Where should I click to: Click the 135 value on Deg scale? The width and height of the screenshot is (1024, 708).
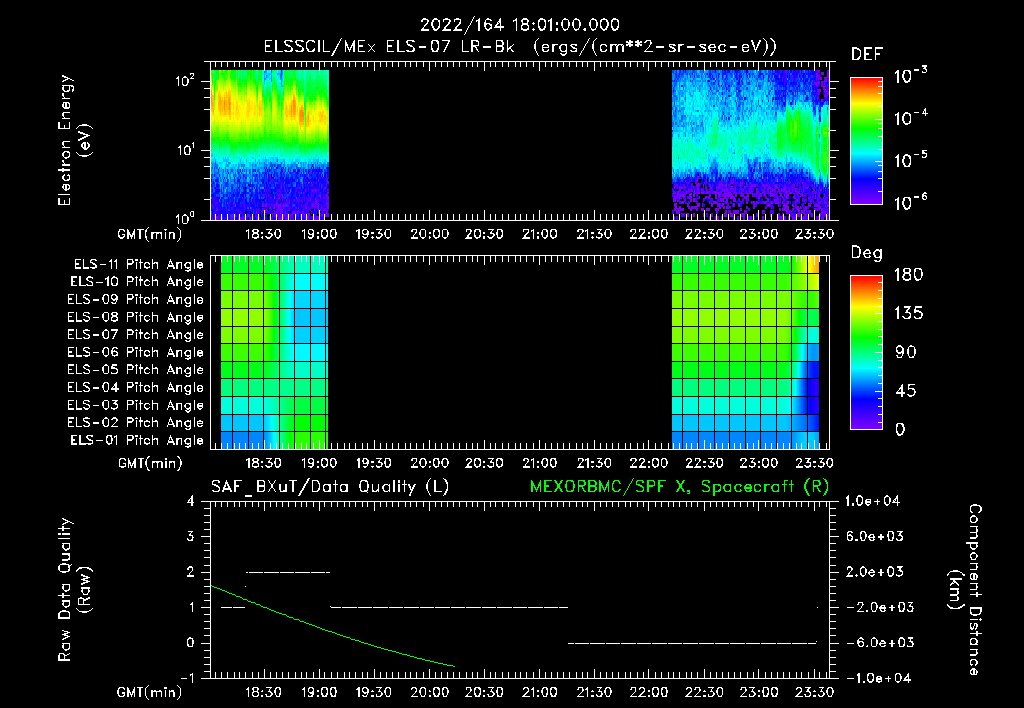pos(908,314)
